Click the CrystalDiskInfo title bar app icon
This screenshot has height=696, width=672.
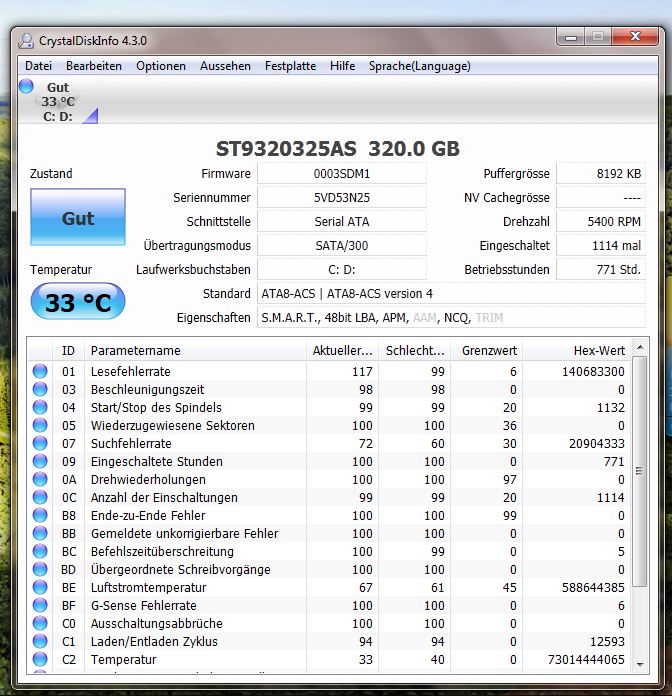pyautogui.click(x=26, y=41)
